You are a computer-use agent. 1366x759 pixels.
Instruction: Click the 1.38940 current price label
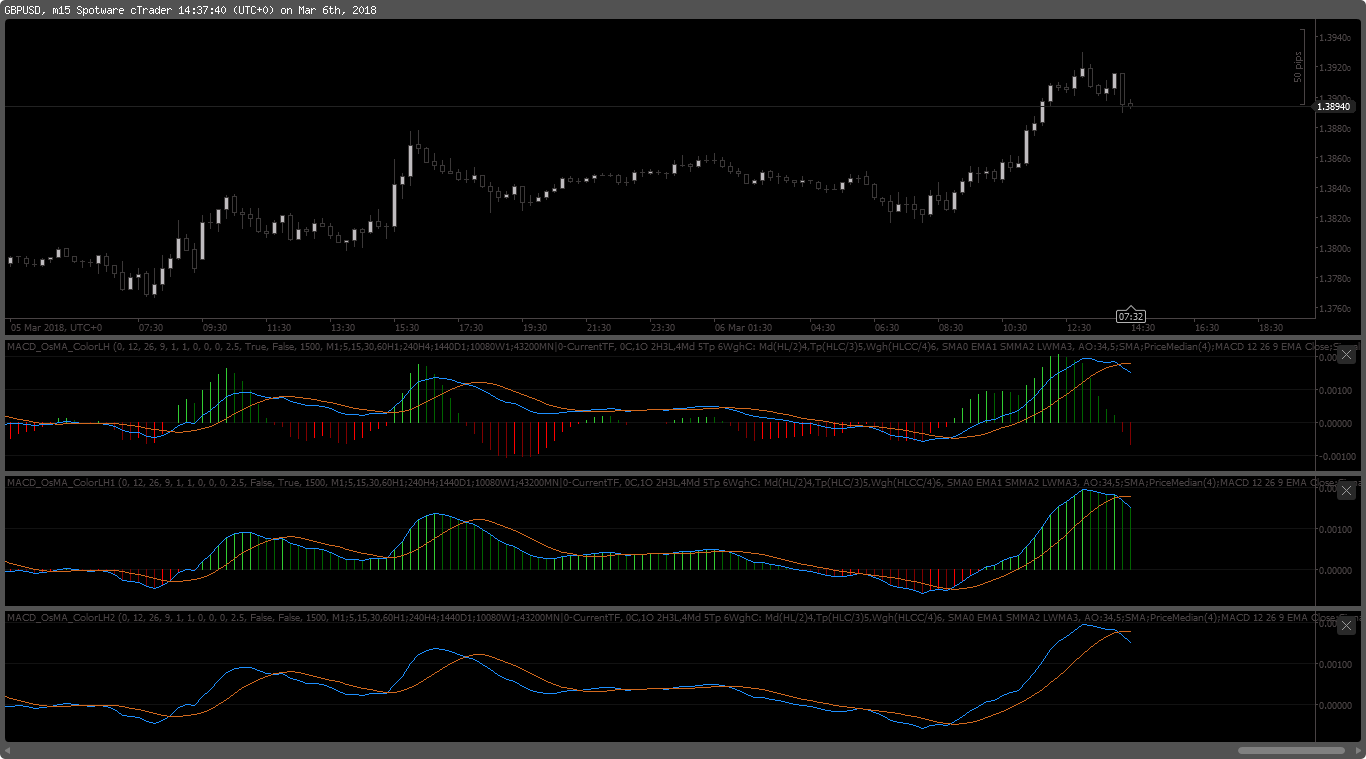tap(1333, 106)
